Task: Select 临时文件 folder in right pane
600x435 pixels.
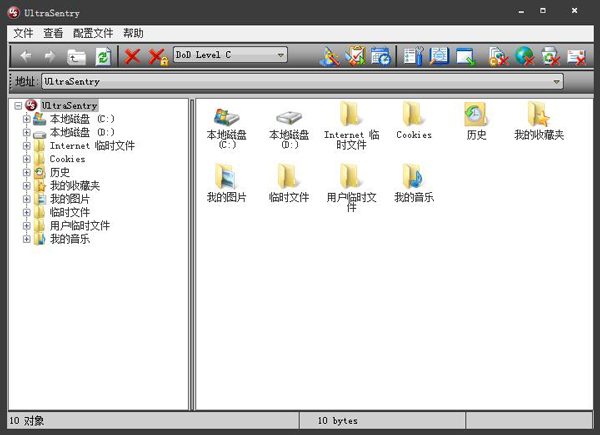Action: 289,176
